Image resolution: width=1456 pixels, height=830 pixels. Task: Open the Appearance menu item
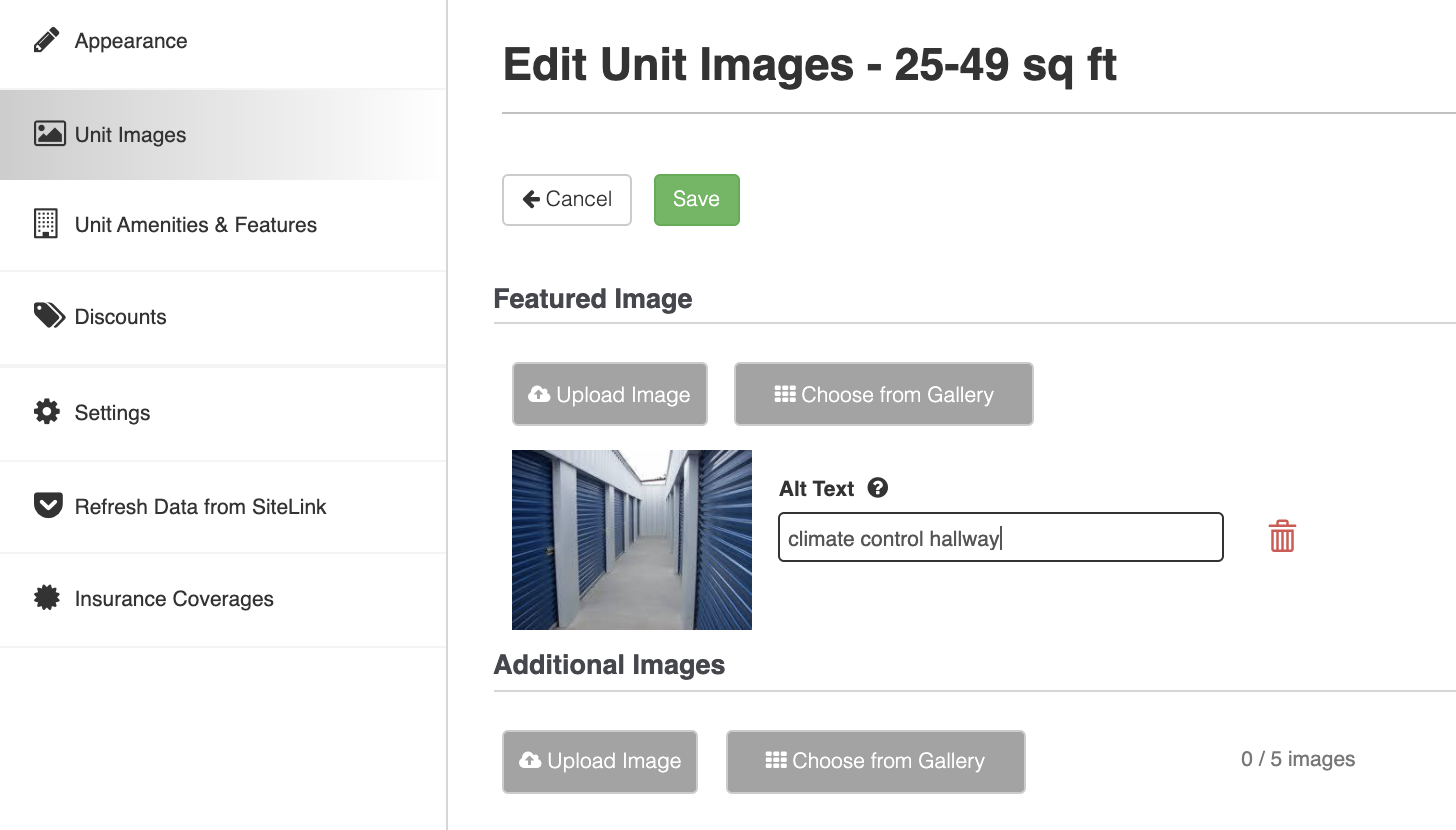pos(223,41)
